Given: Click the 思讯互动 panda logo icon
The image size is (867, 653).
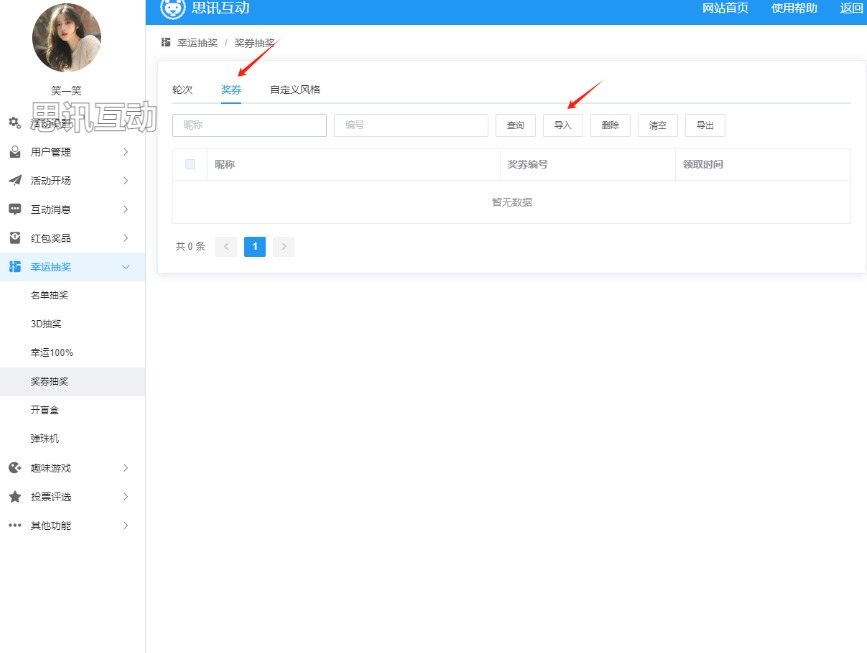Looking at the screenshot, I should (173, 9).
